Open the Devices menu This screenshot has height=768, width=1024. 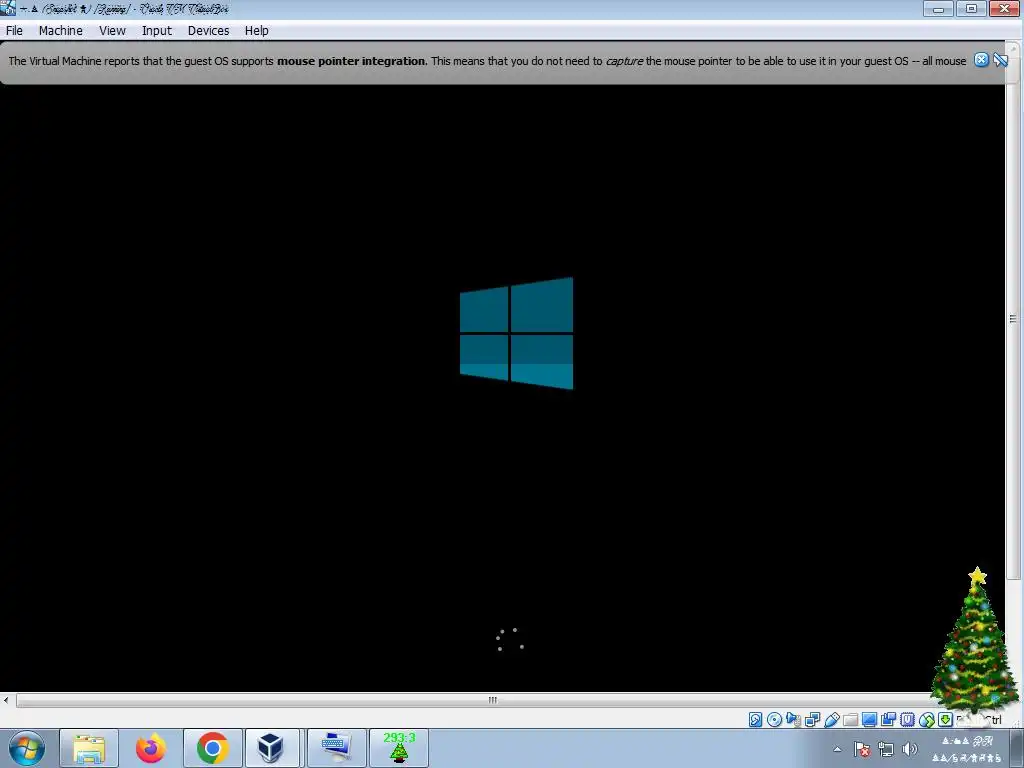tap(208, 31)
